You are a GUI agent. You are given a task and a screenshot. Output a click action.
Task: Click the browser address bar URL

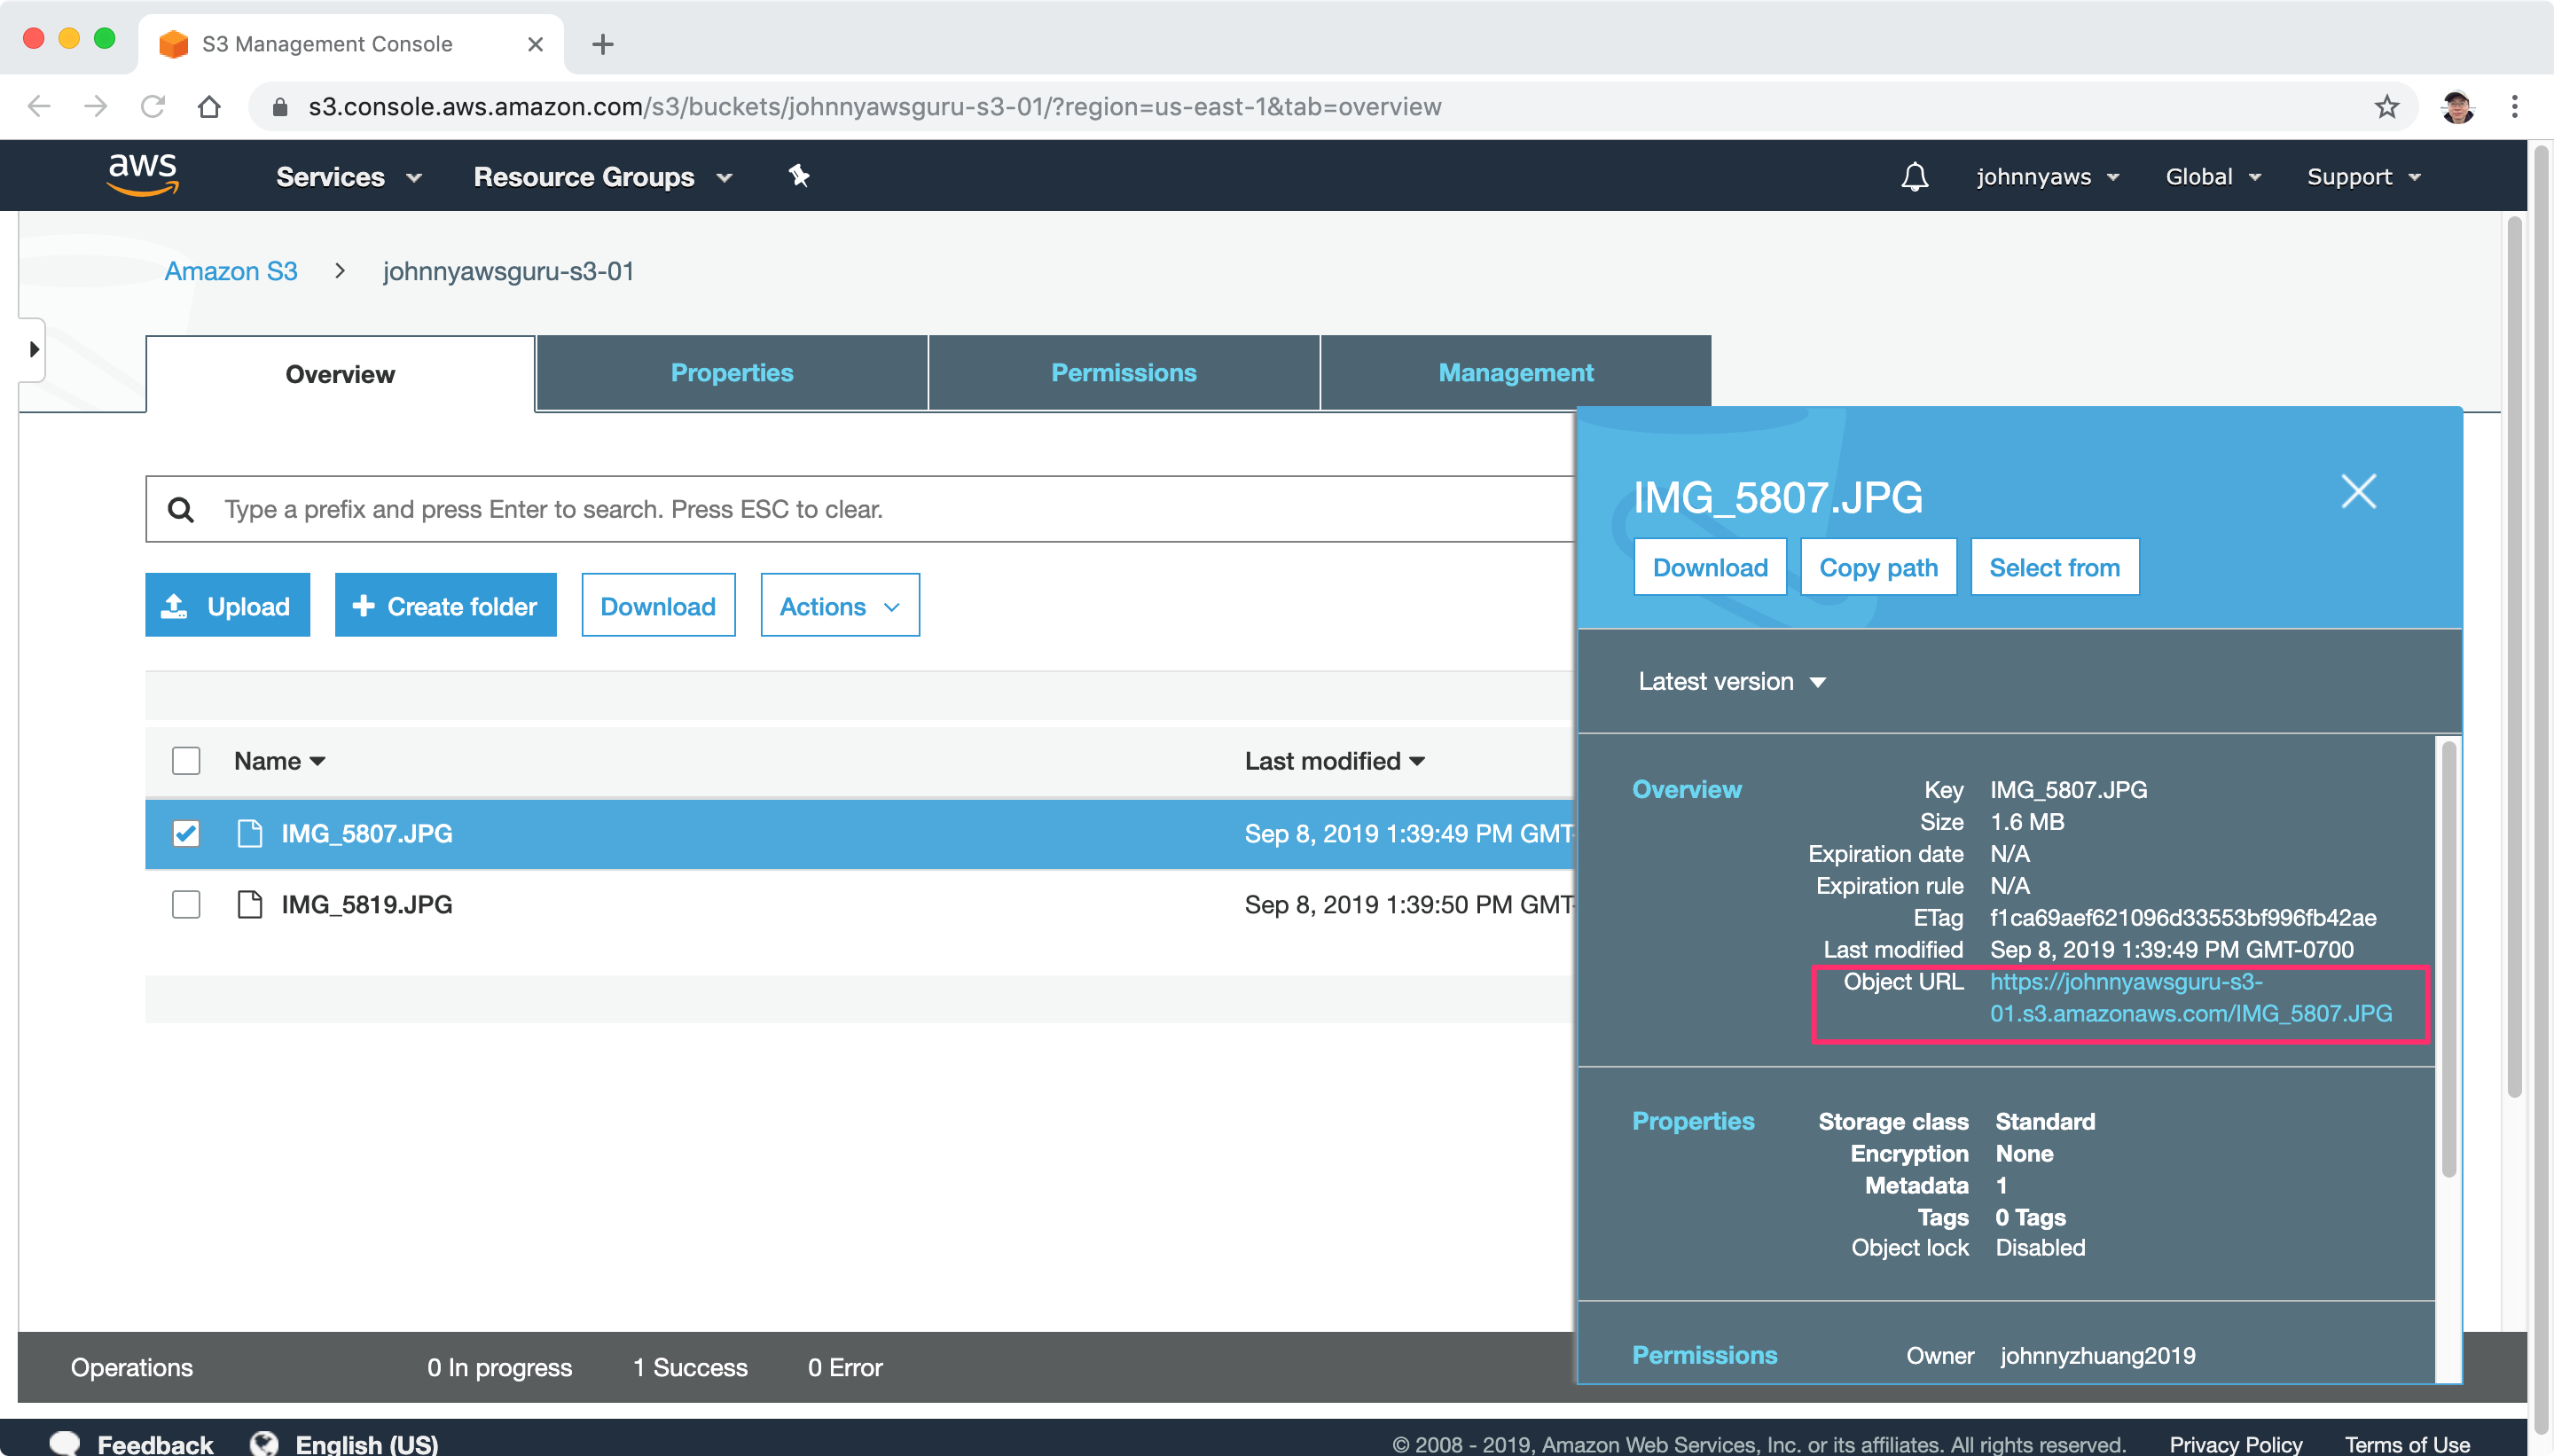(874, 107)
